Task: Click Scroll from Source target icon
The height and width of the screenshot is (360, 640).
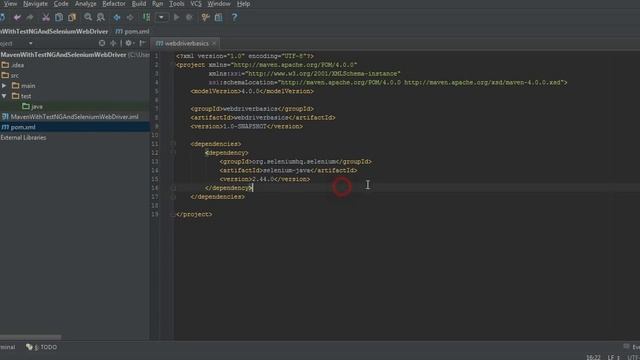Action: (x=102, y=43)
